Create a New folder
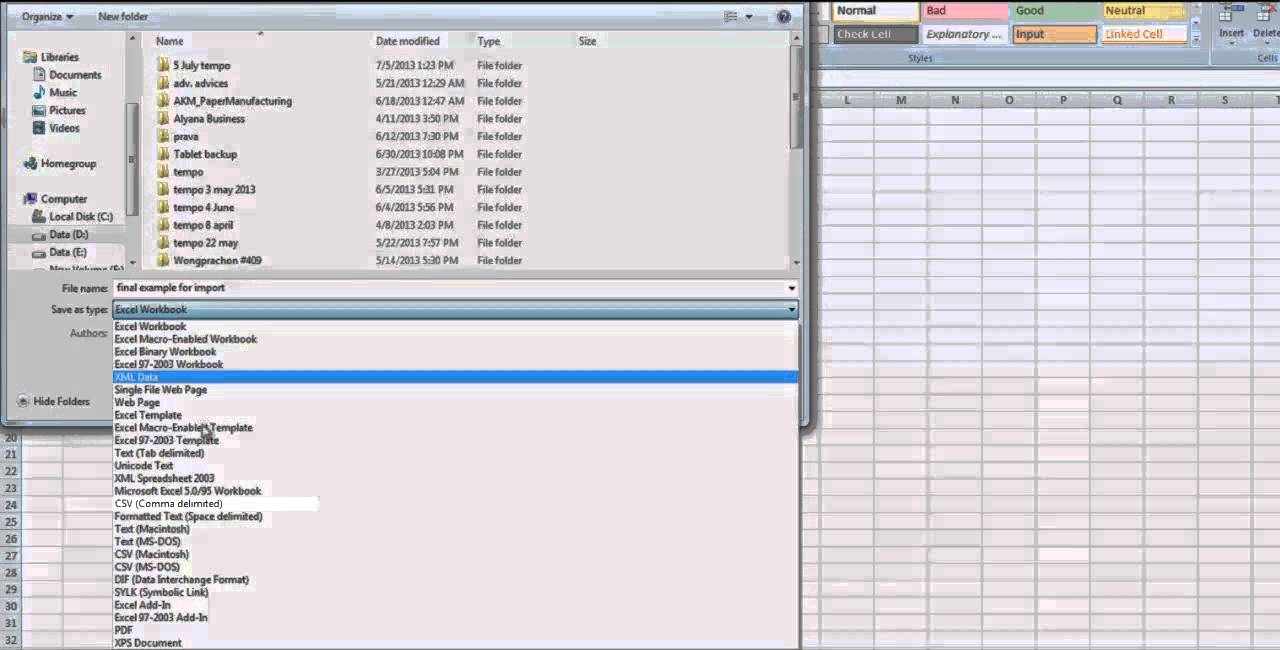Screen dimensions: 1280x650 [x=123, y=17]
